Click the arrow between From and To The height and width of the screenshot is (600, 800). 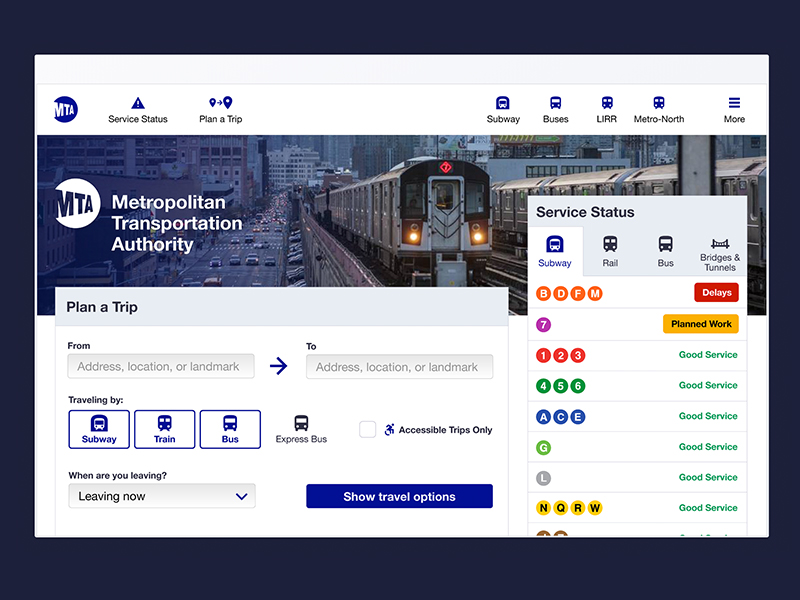tap(279, 366)
